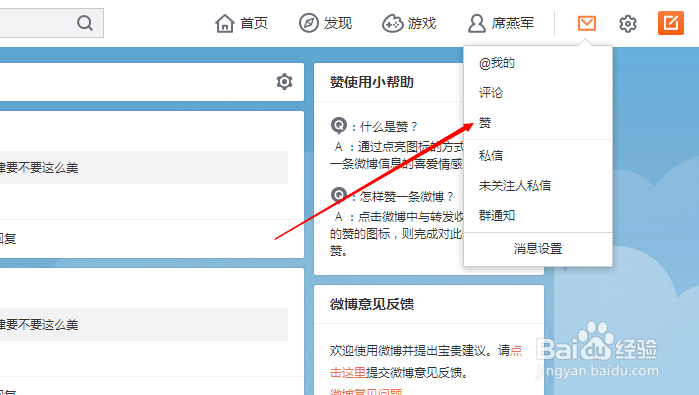Click the orange compose weibo button
This screenshot has width=699, height=395.
pyautogui.click(x=670, y=23)
